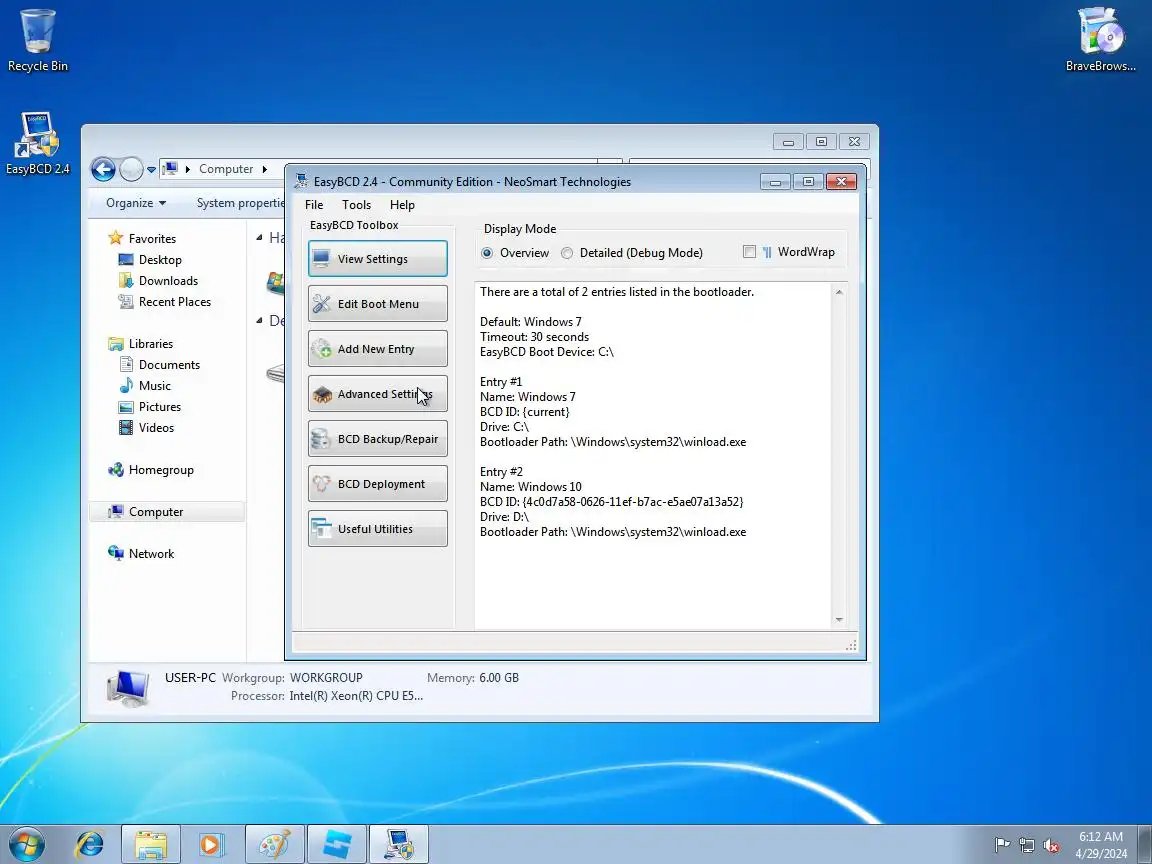This screenshot has height=864, width=1152.
Task: Open the recent pages dropdown arrow in Explorer
Action: 151,170
